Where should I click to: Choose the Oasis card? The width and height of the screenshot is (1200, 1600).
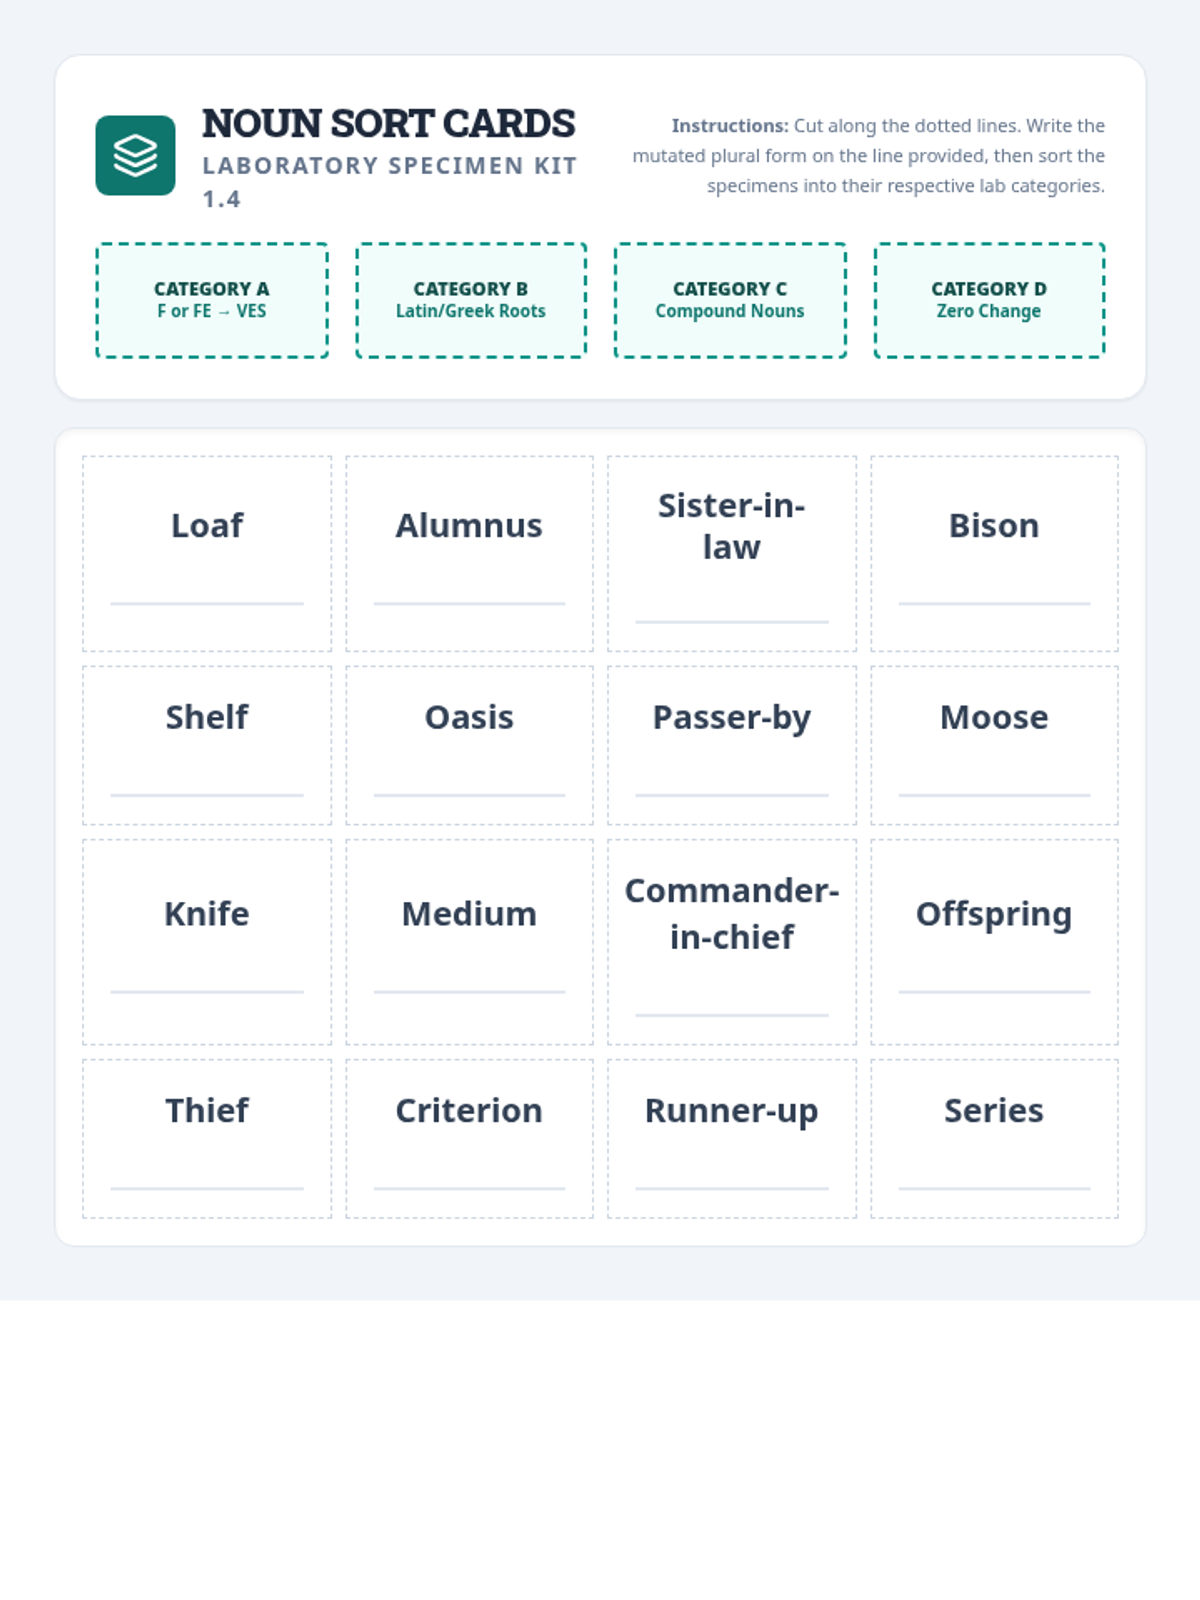point(469,745)
